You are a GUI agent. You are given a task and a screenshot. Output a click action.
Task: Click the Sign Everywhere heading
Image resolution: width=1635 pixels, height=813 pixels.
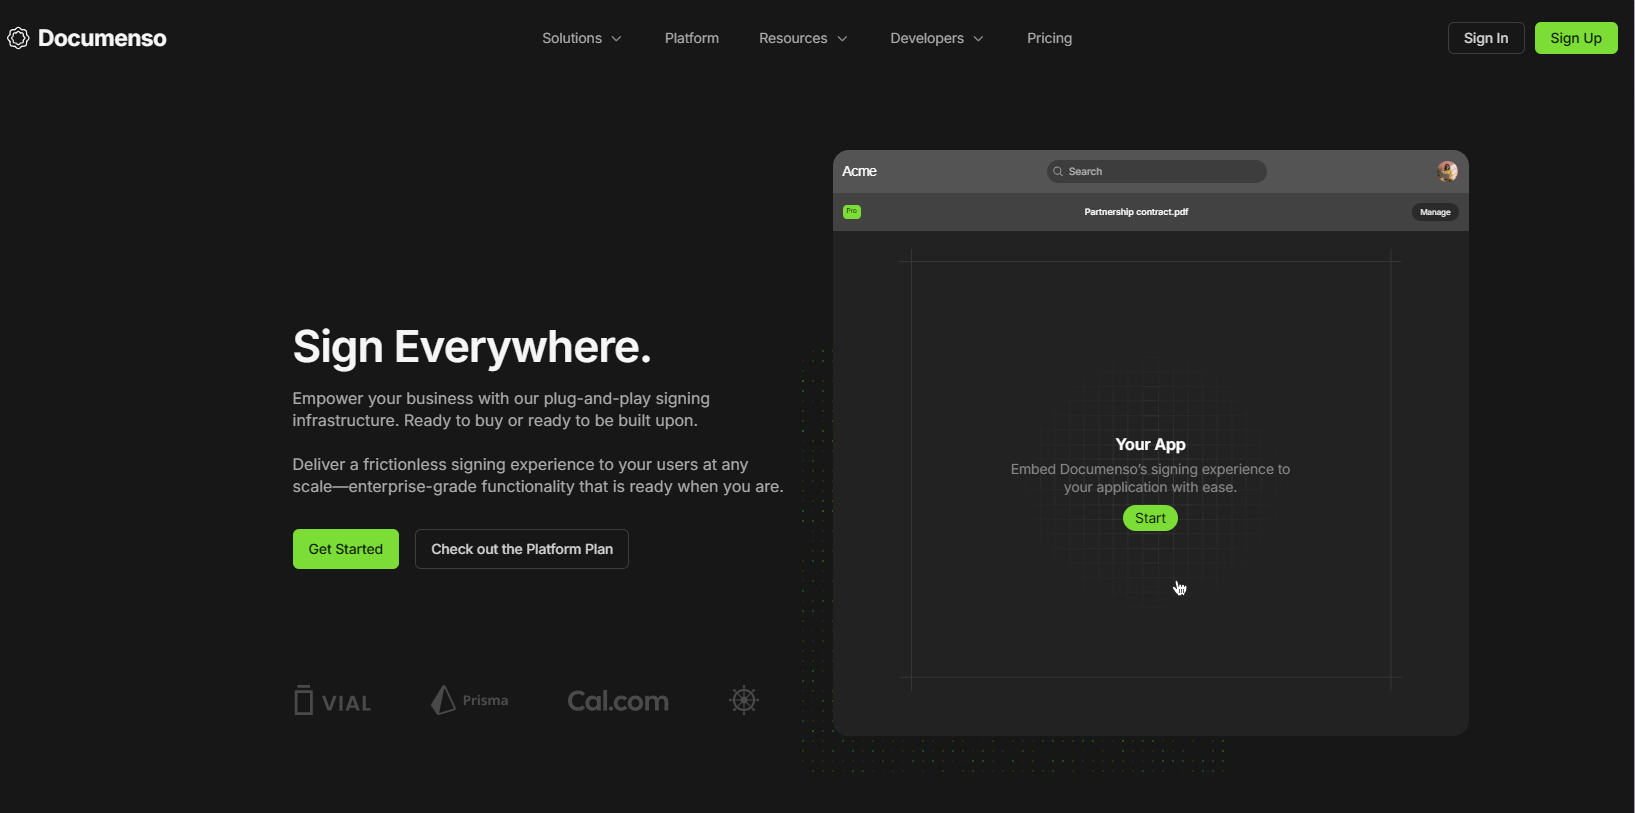[472, 347]
